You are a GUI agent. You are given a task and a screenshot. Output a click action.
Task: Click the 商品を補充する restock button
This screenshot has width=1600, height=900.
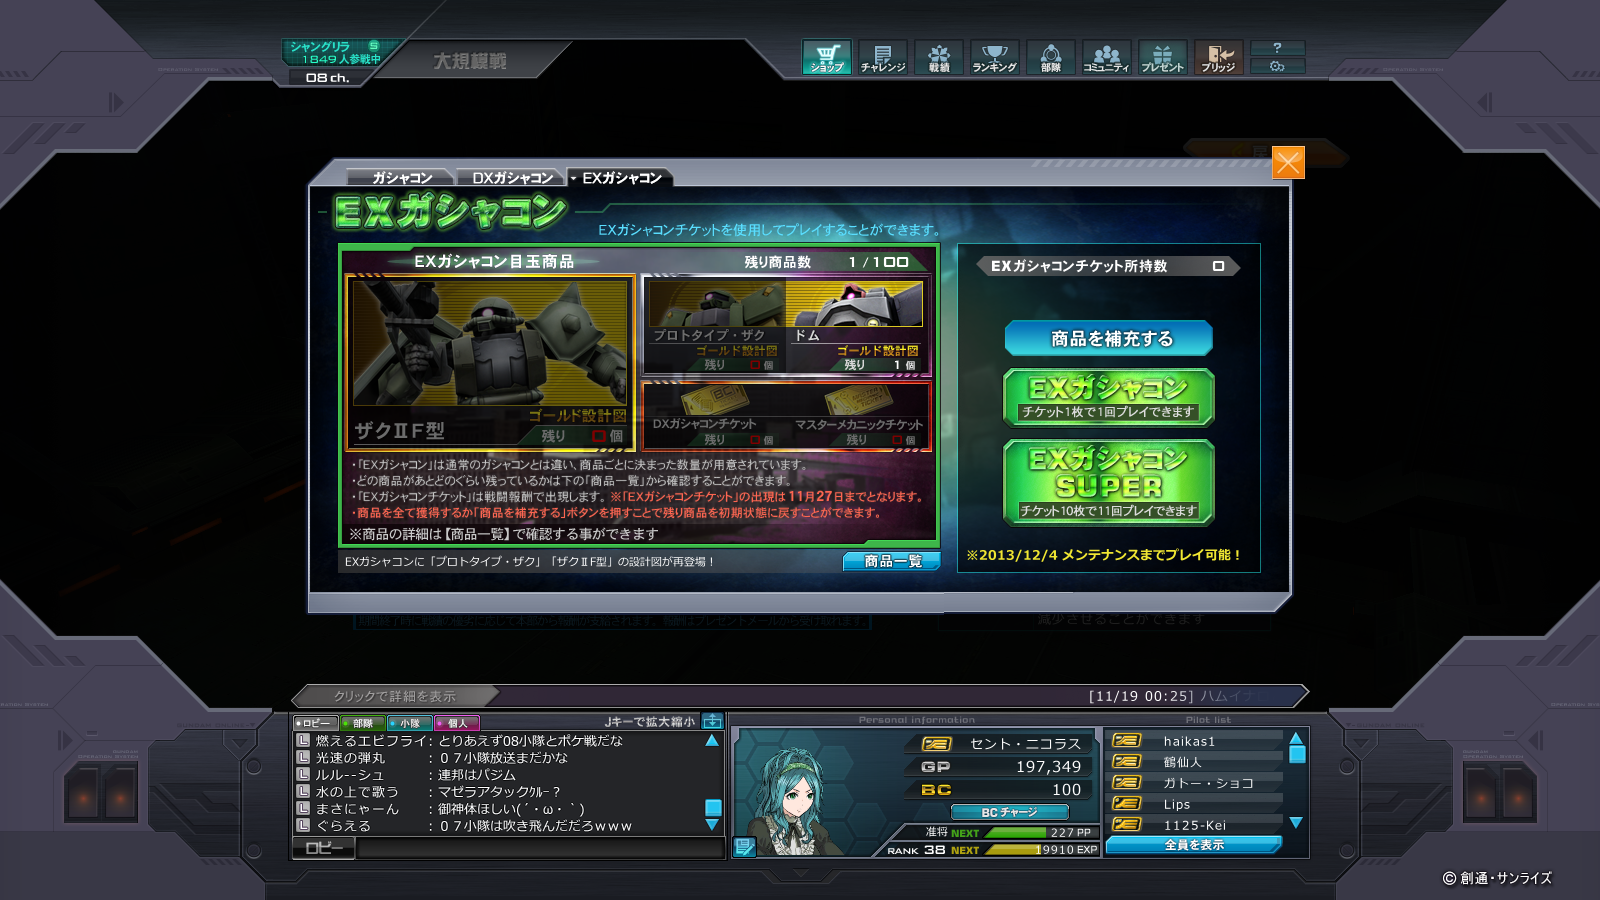pyautogui.click(x=1109, y=339)
